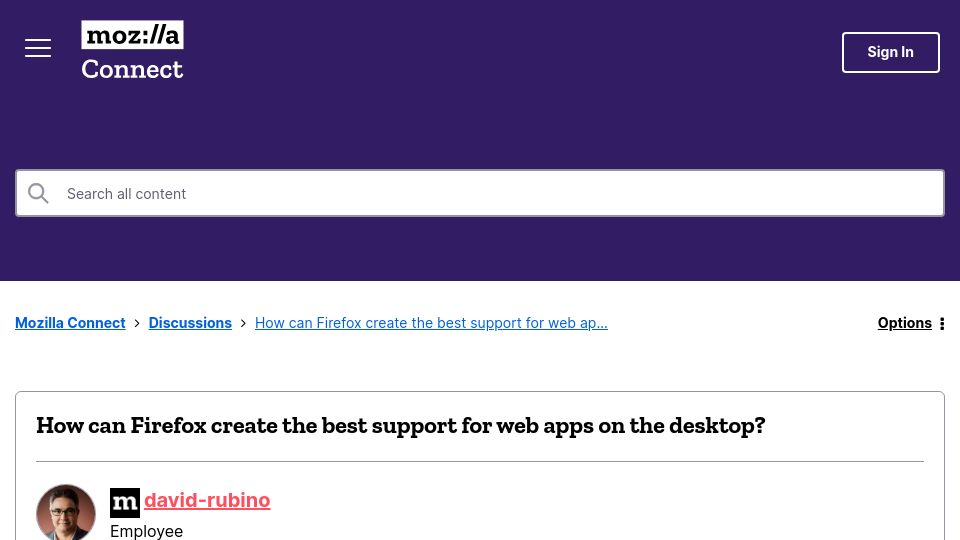Click the discussion title heading text
This screenshot has width=960, height=540.
(401, 426)
